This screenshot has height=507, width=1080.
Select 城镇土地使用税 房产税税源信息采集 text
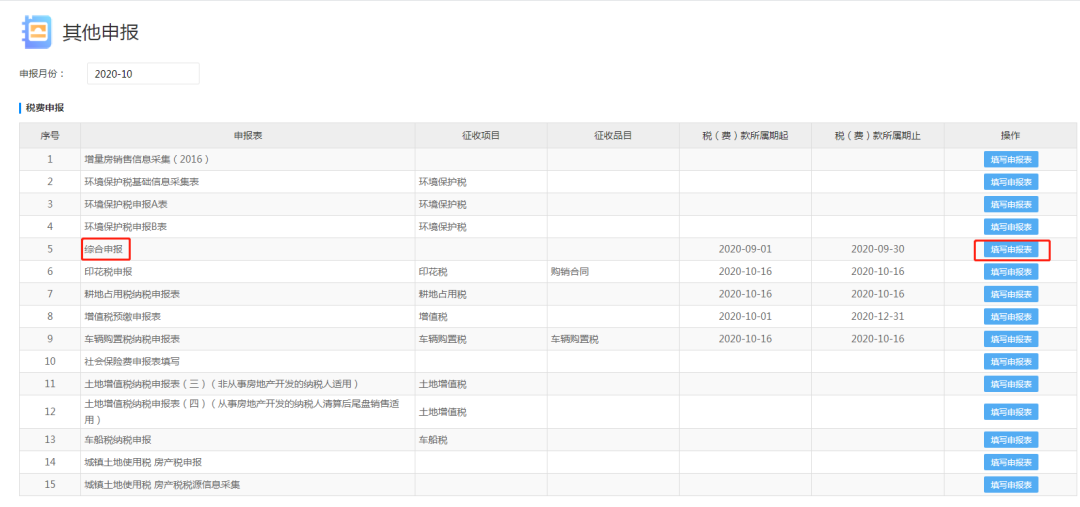162,484
